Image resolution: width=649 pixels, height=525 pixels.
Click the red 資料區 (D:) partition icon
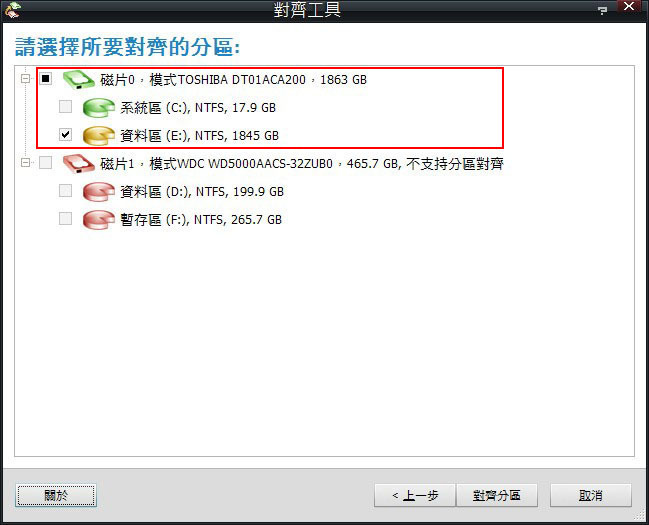(x=99, y=192)
